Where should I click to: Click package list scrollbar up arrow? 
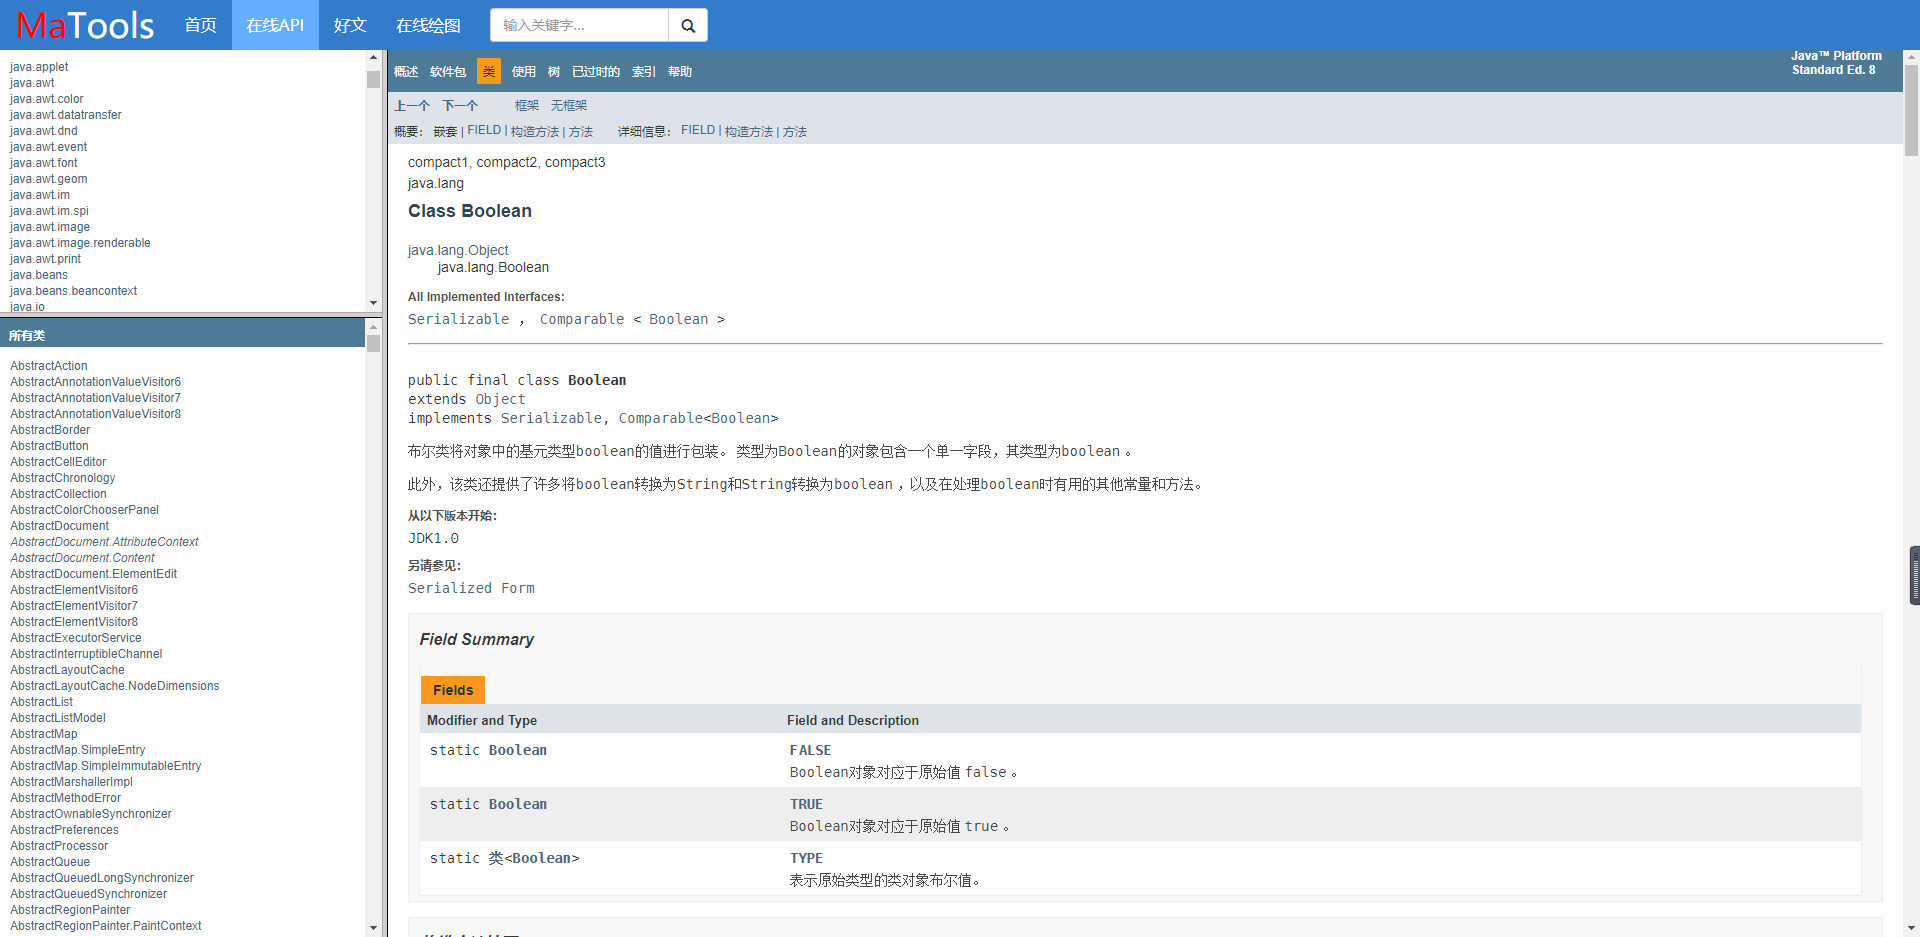point(373,57)
